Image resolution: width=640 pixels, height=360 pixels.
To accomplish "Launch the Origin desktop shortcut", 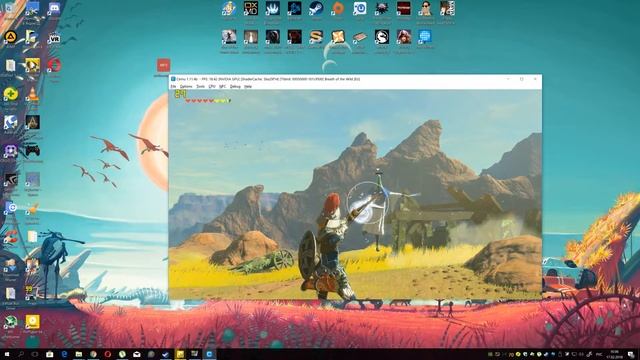I will point(338,8).
